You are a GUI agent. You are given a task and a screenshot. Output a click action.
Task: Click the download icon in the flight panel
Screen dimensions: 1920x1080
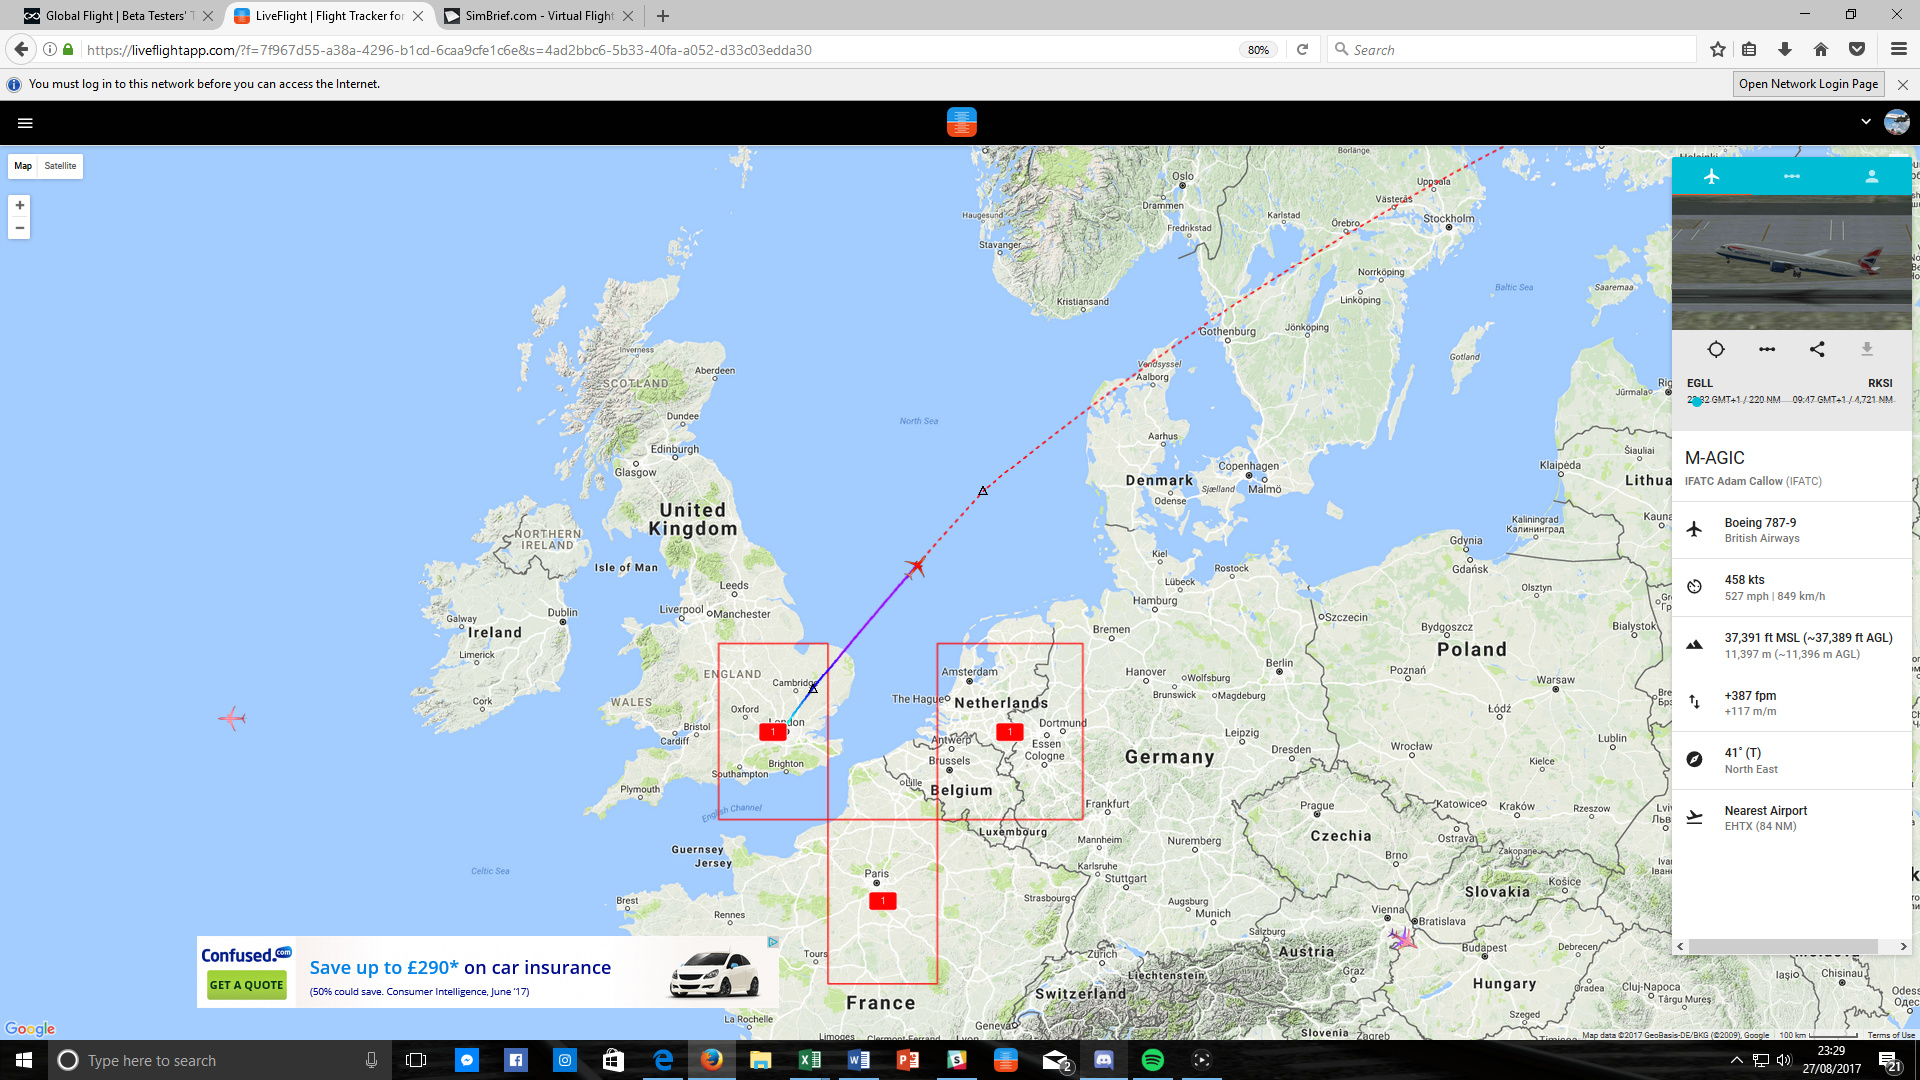tap(1866, 349)
